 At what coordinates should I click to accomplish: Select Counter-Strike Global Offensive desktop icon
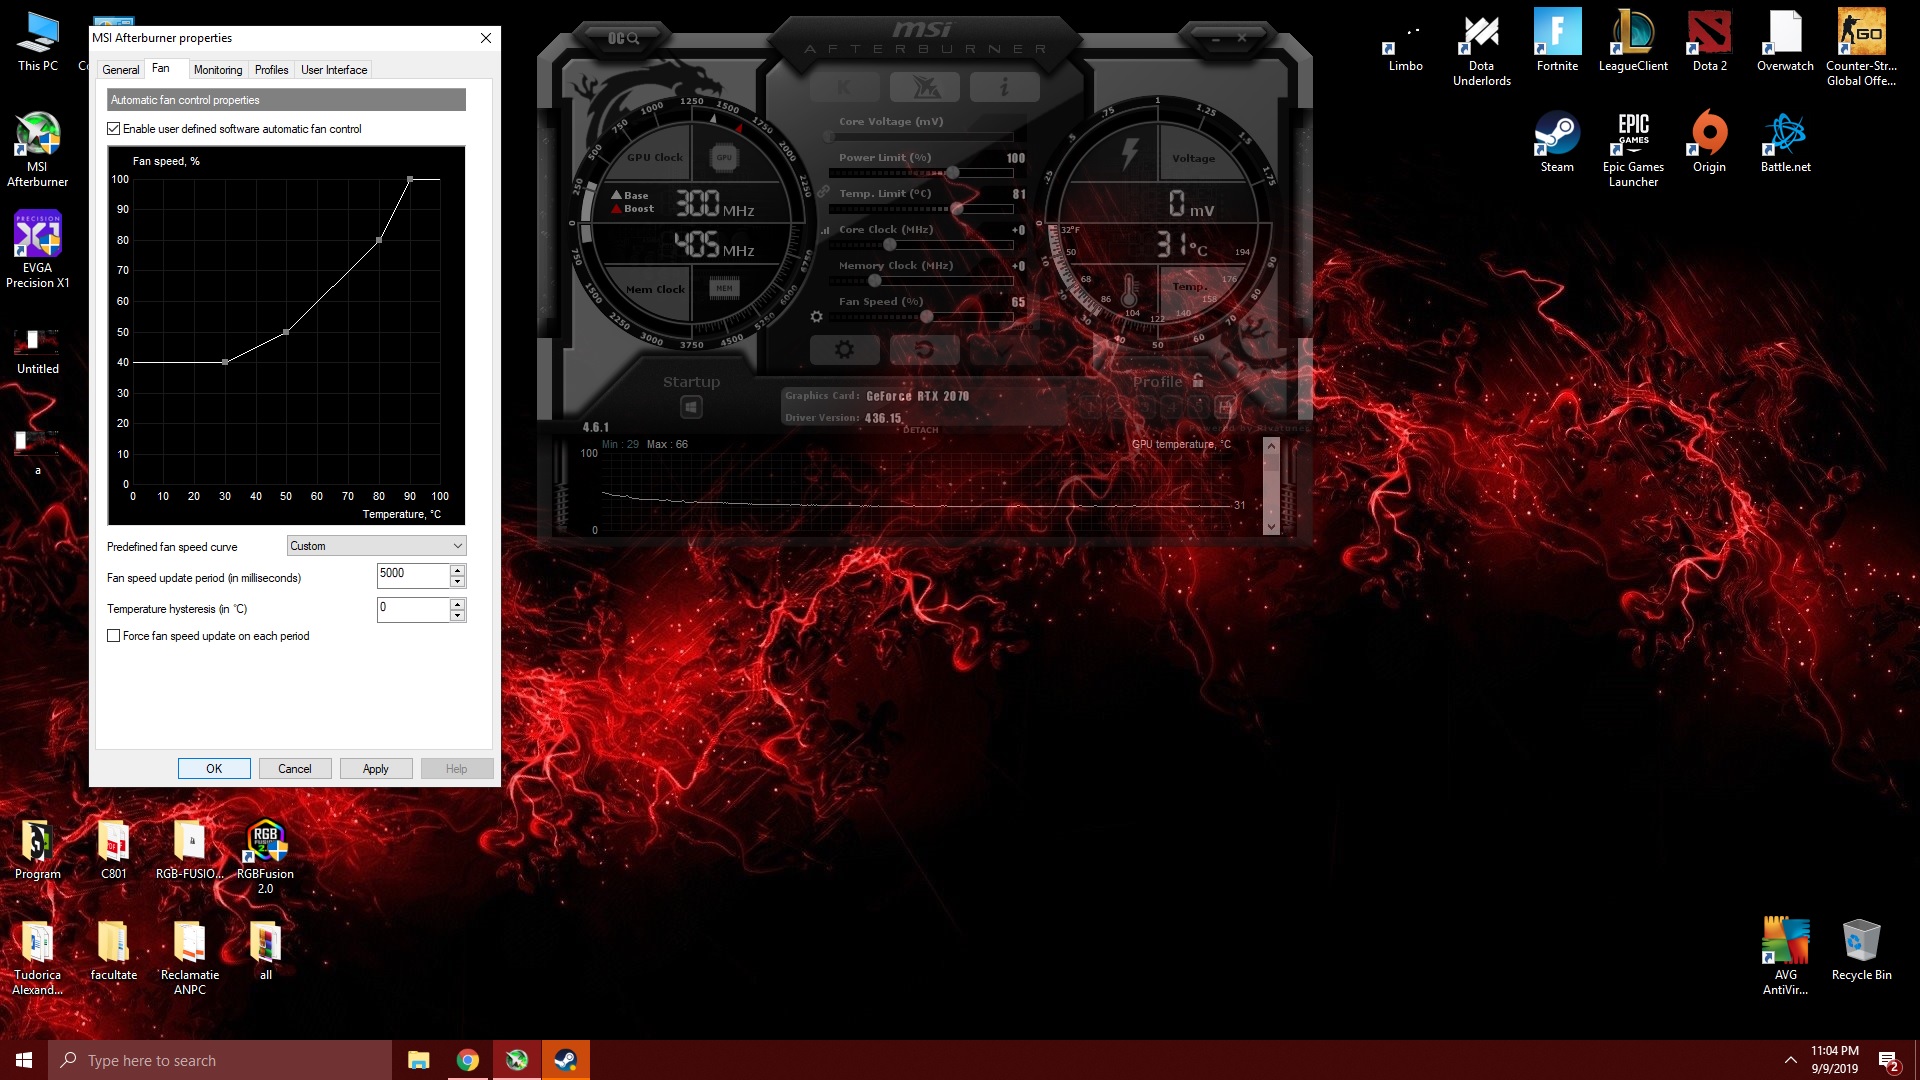tap(1861, 48)
